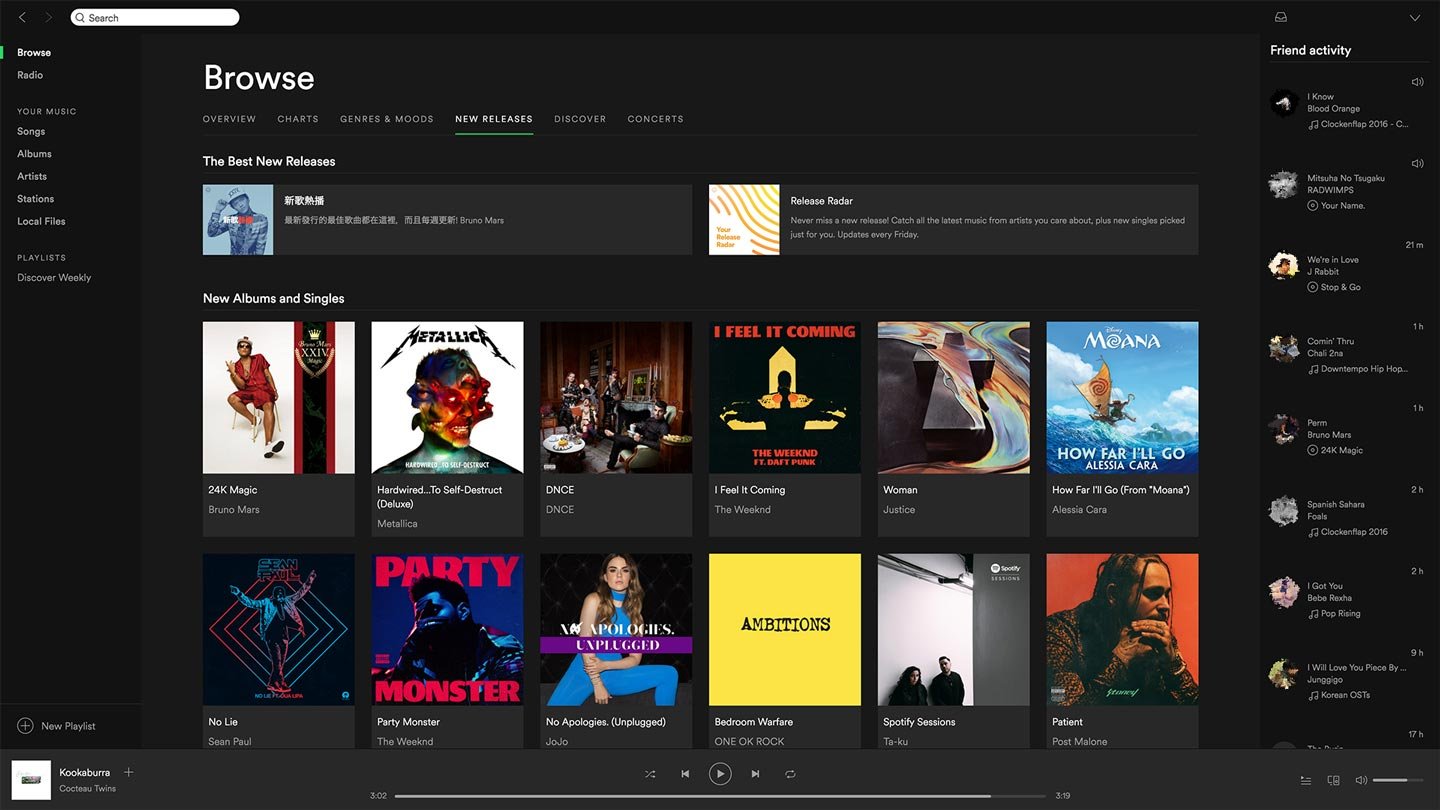Open Sean Paul's No Lie cover
This screenshot has width=1440, height=810.
click(x=279, y=630)
